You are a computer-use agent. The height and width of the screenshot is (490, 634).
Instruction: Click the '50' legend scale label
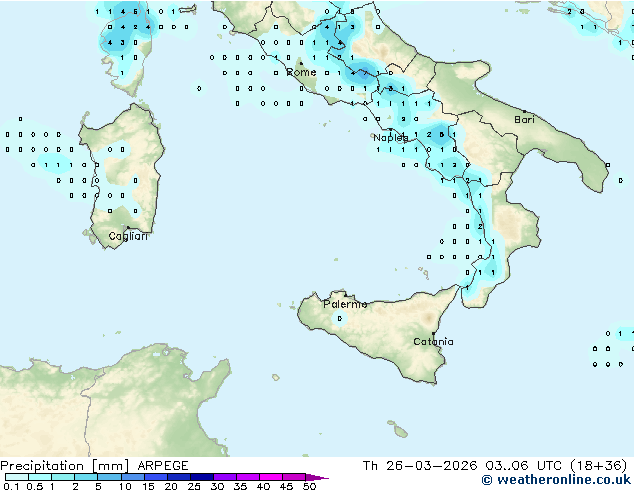[309, 486]
